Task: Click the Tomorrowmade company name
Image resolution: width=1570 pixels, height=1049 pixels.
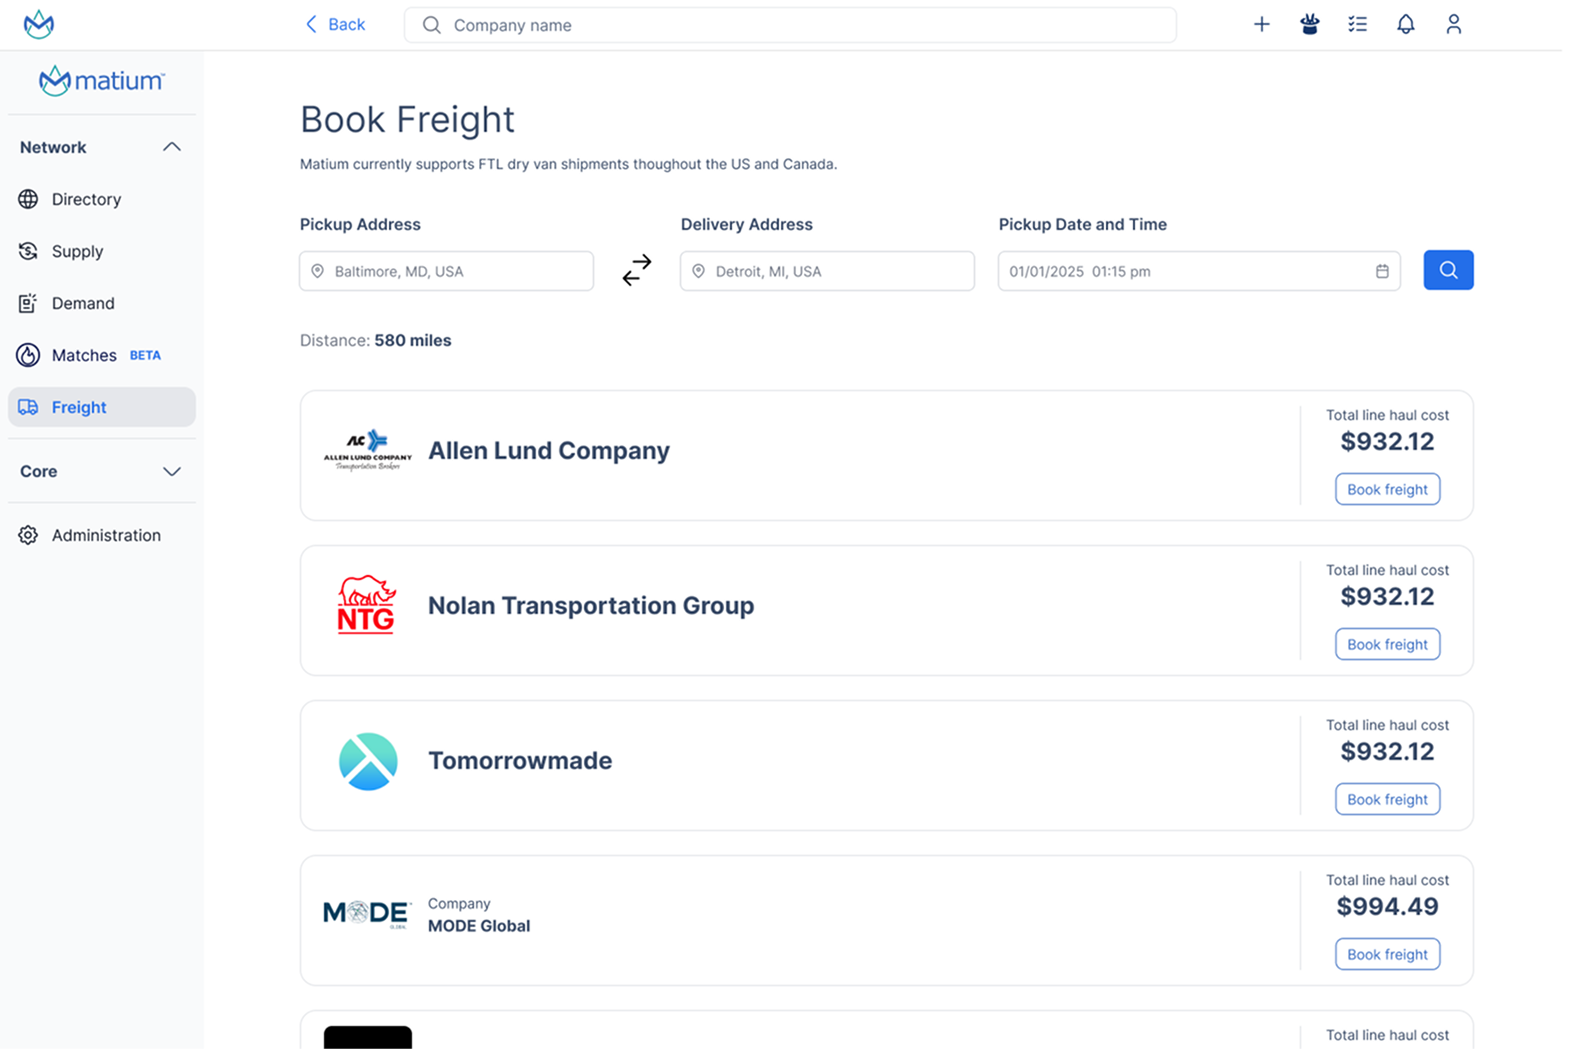Action: click(520, 760)
